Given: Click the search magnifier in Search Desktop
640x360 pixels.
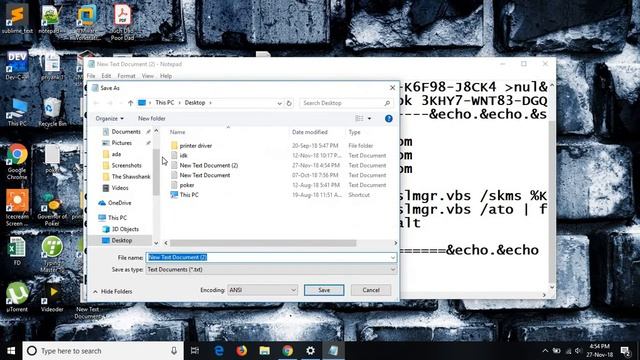Looking at the screenshot, I should point(387,103).
